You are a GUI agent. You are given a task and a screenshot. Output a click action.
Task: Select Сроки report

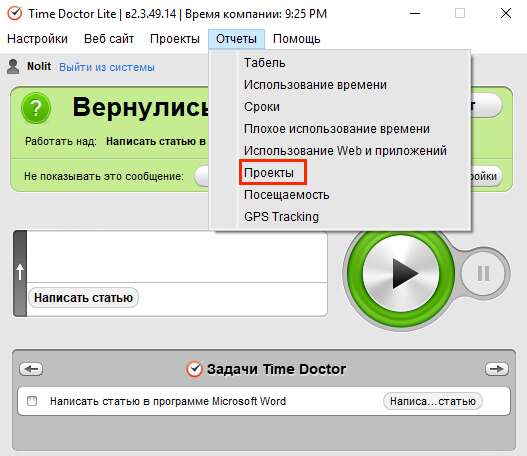(262, 107)
